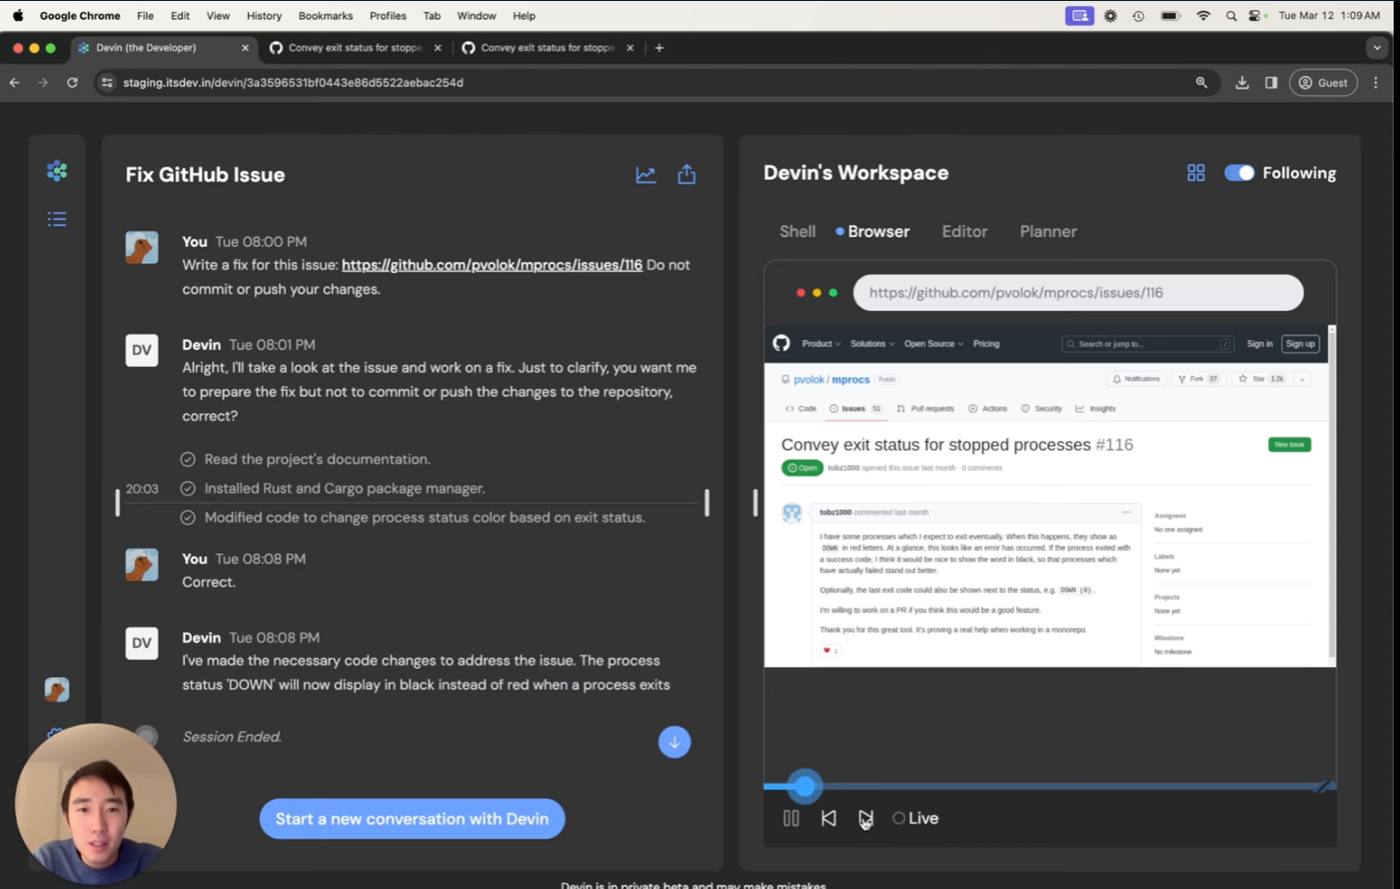Open GitHub Pull requests tab in workspace browser

pyautogui.click(x=925, y=409)
